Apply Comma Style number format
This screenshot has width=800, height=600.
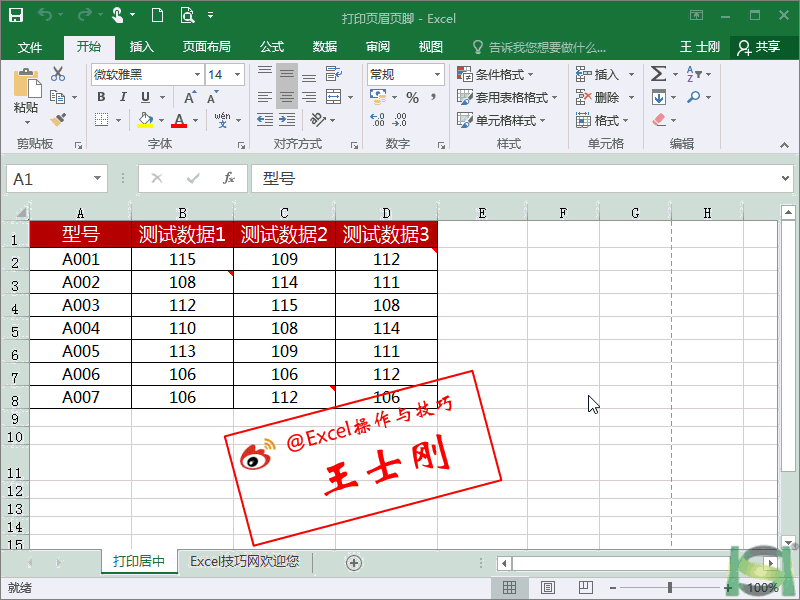click(x=433, y=97)
